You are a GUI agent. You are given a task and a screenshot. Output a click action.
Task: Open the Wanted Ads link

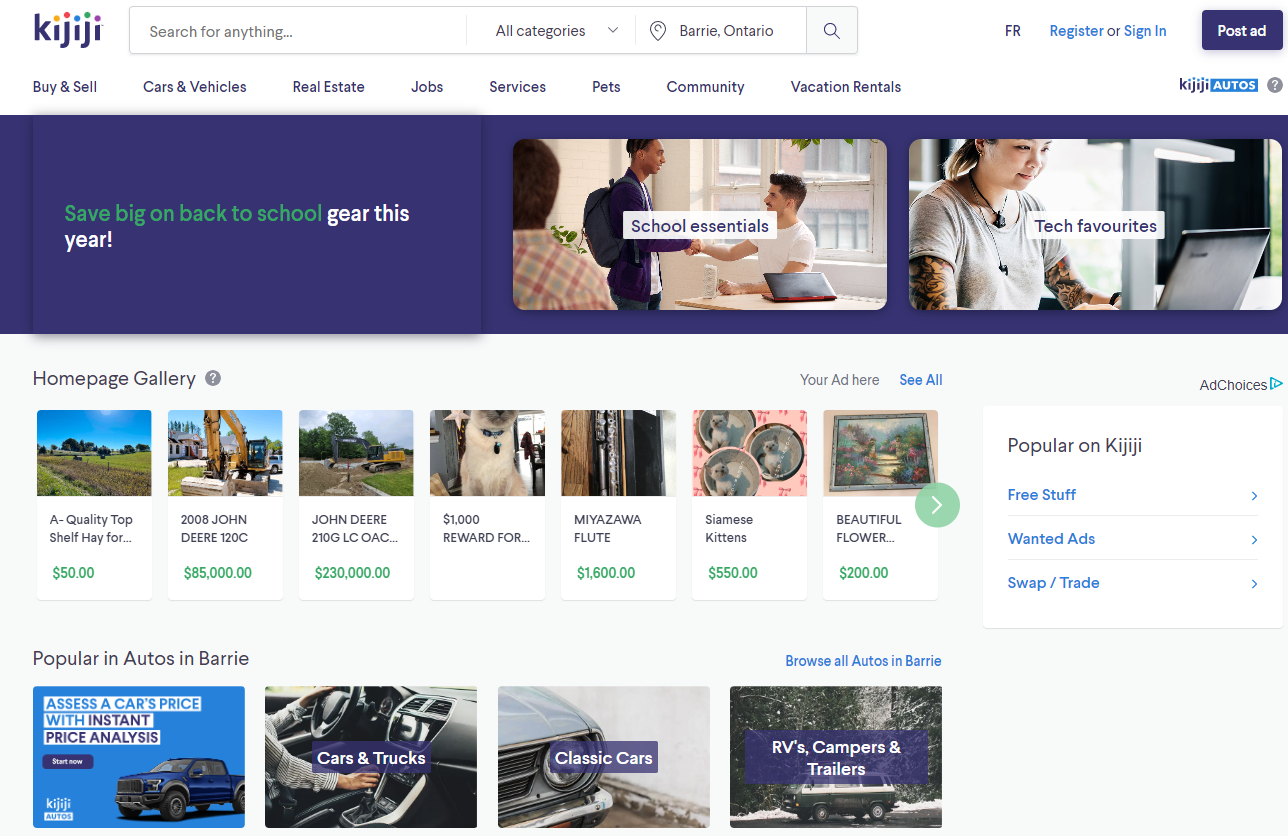pyautogui.click(x=1052, y=539)
